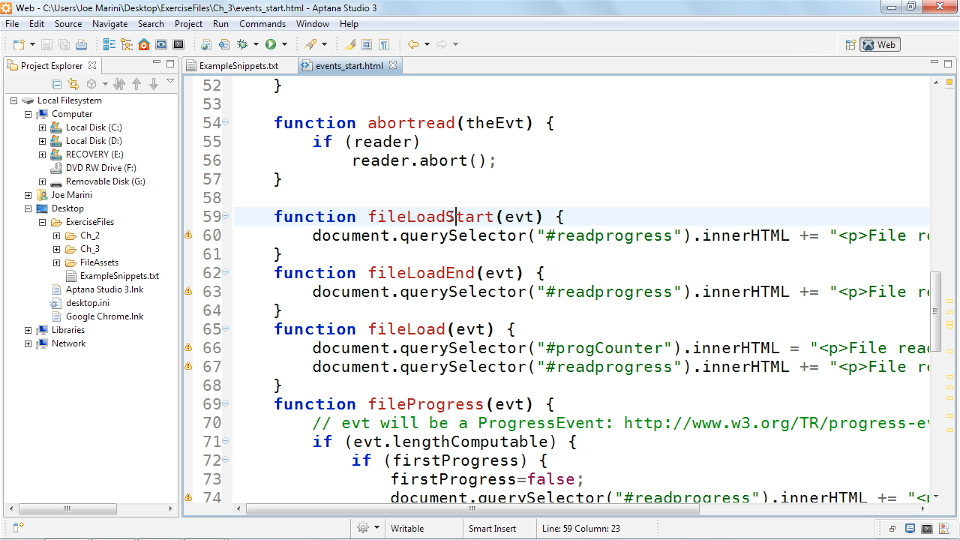Maximize the Project Explorer panel
Screen dimensions: 960x540
point(170,64)
